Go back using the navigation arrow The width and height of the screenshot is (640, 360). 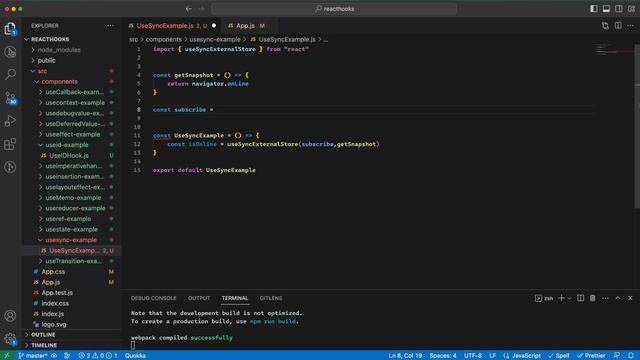point(189,9)
